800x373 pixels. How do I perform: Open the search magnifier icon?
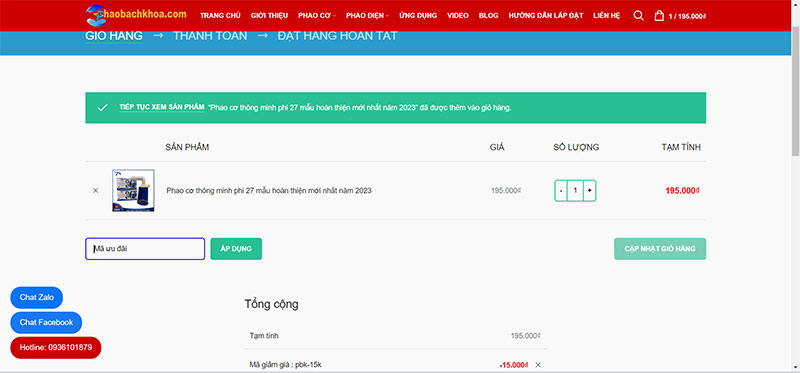pos(638,15)
